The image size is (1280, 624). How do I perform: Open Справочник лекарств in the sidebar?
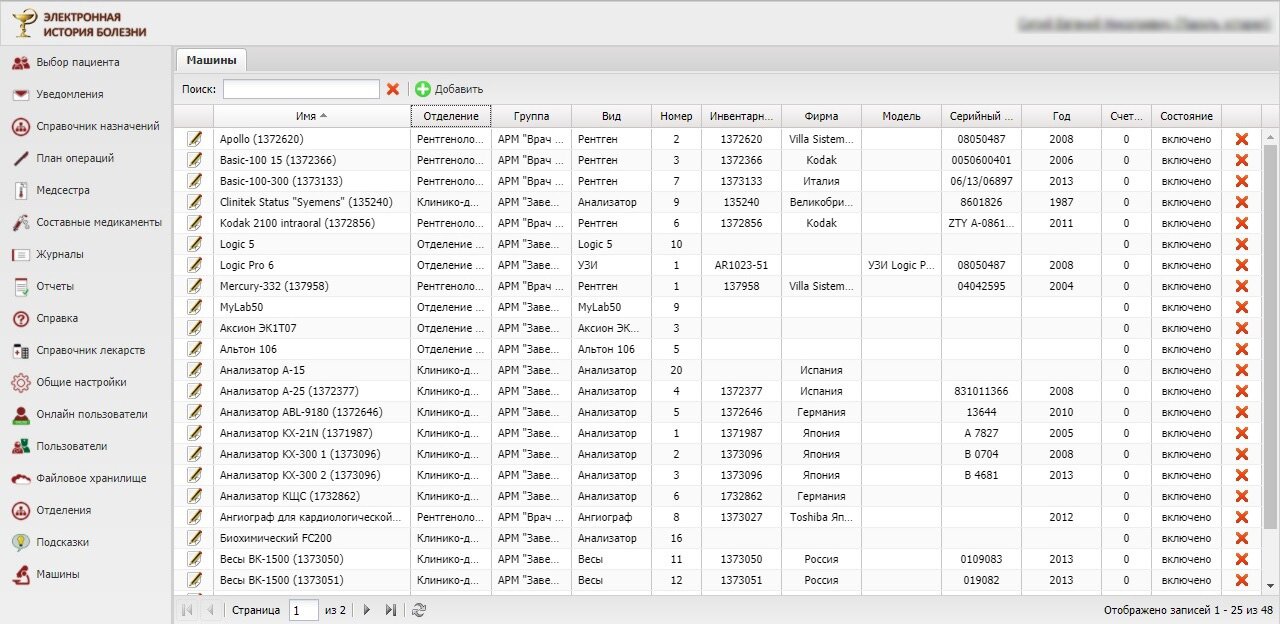tap(90, 350)
